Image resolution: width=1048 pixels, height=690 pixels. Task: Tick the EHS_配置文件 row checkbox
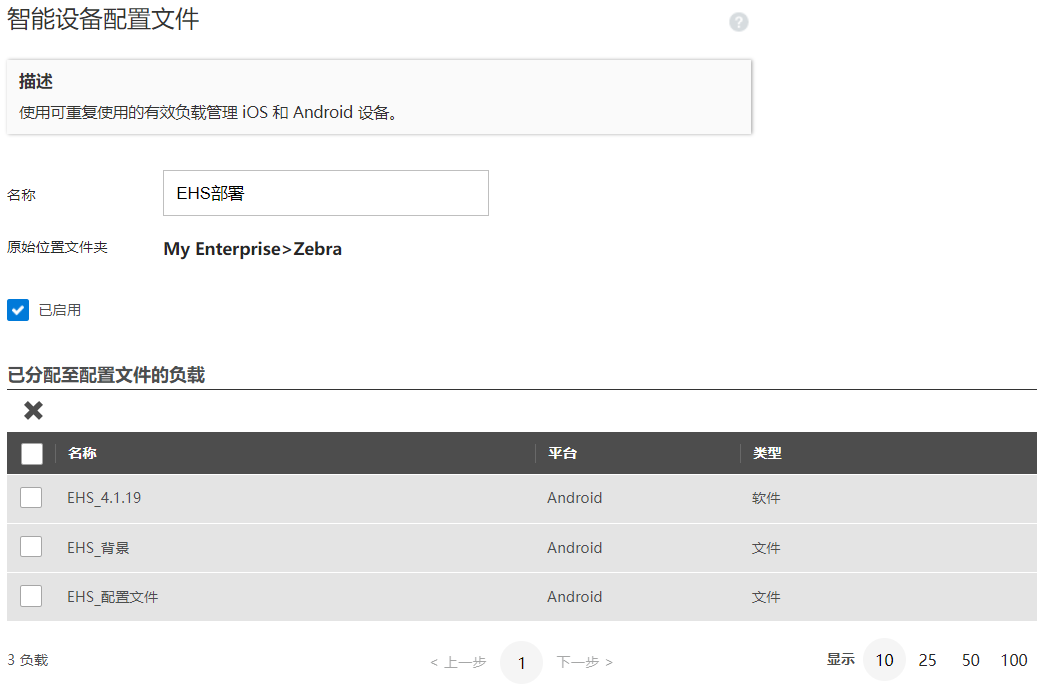tap(31, 596)
